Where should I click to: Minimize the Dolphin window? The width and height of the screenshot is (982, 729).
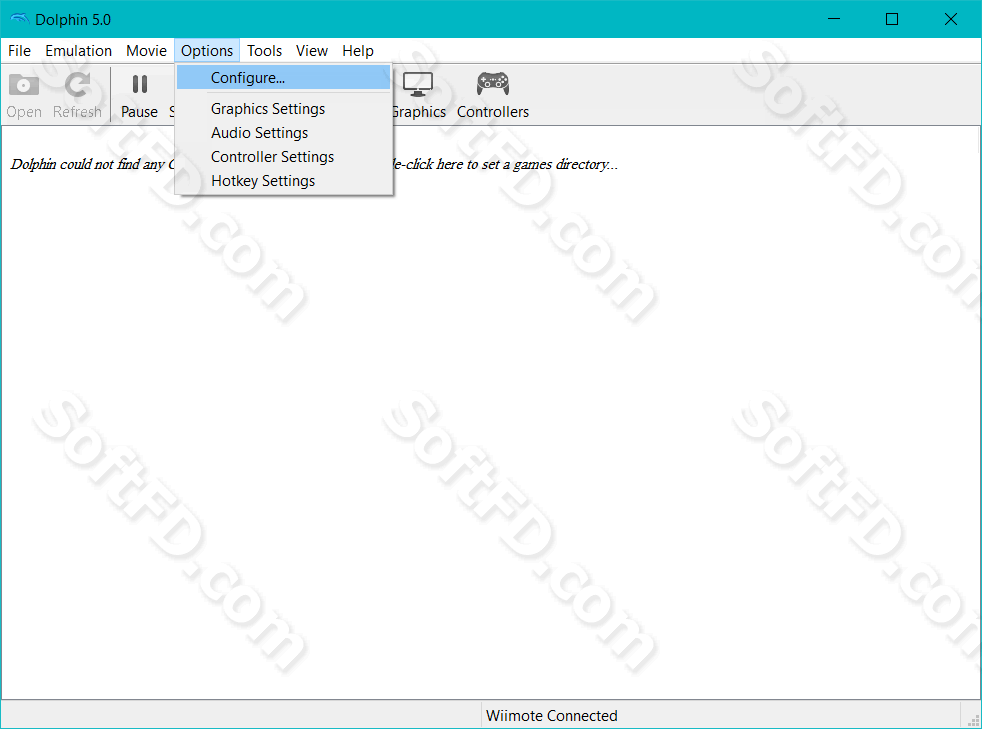pyautogui.click(x=834, y=19)
